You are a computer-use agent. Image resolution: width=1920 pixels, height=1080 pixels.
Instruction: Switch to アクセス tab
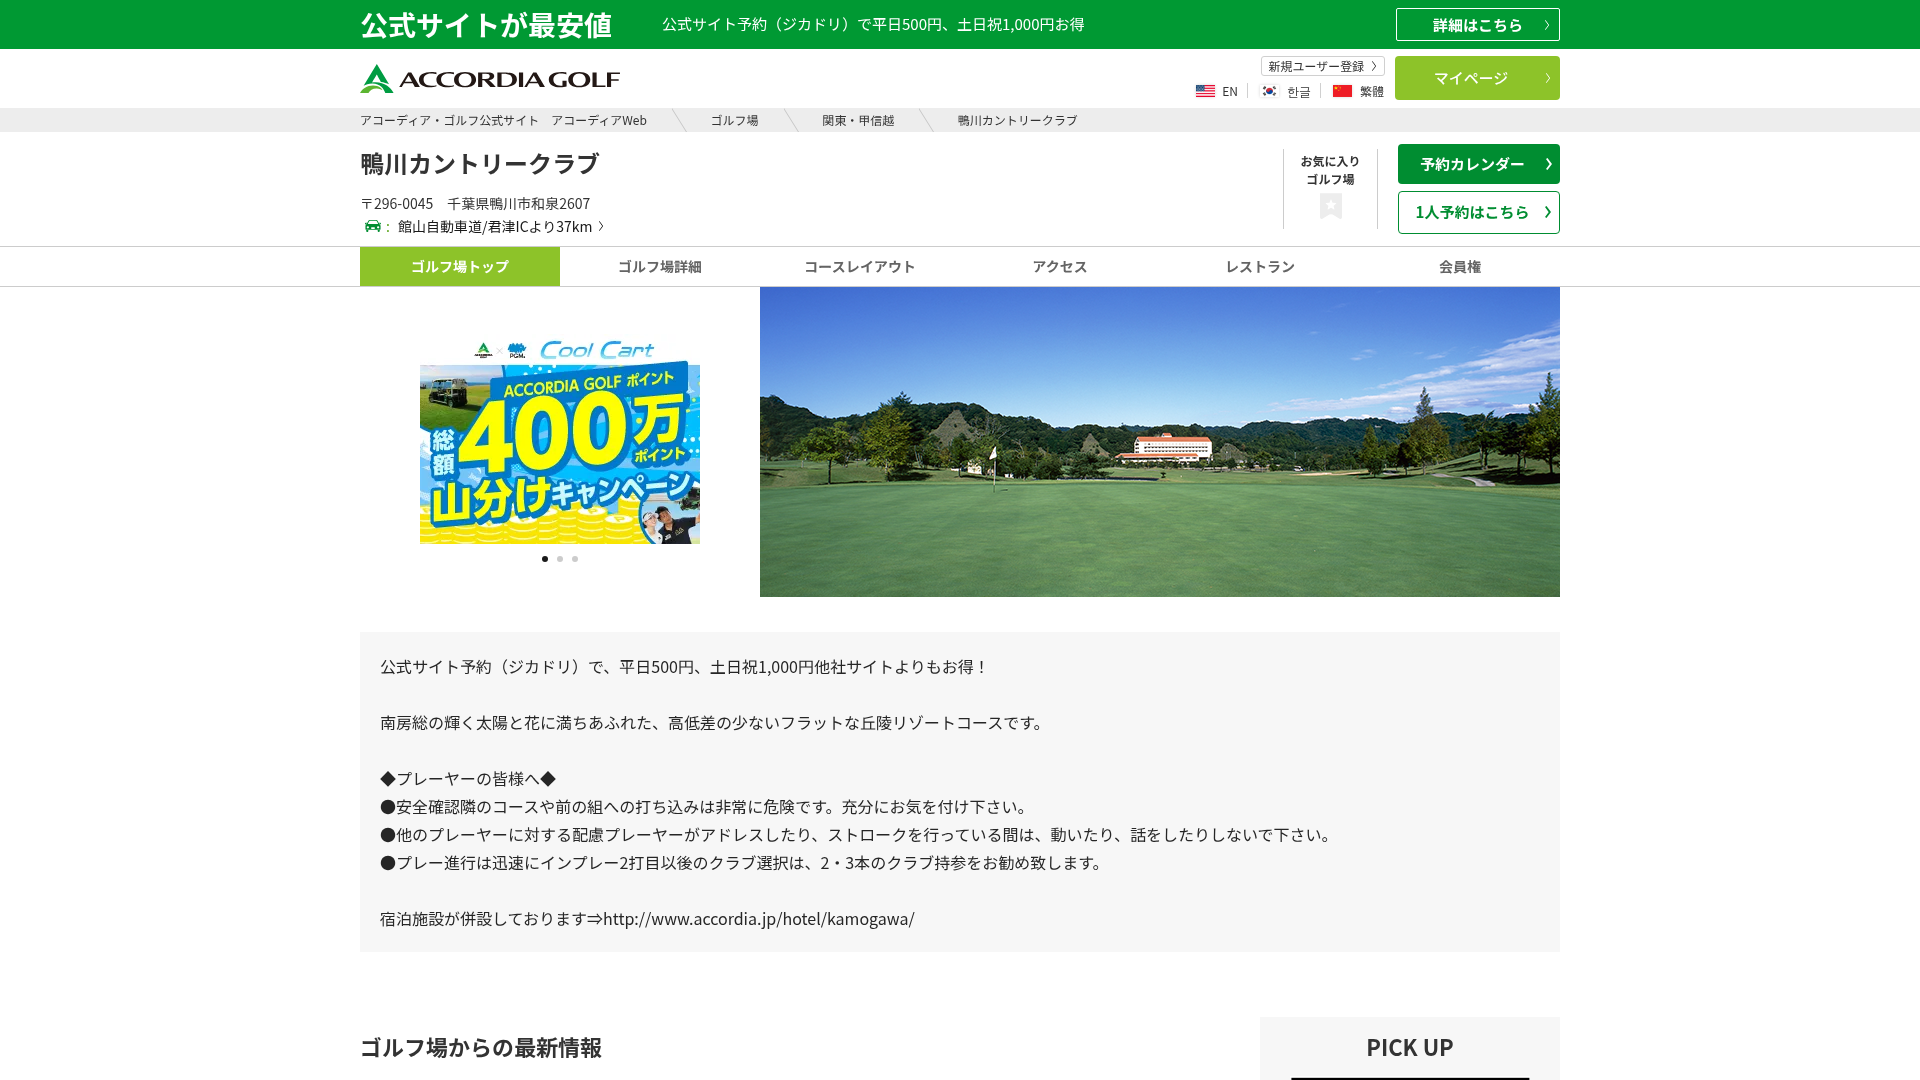point(1060,267)
